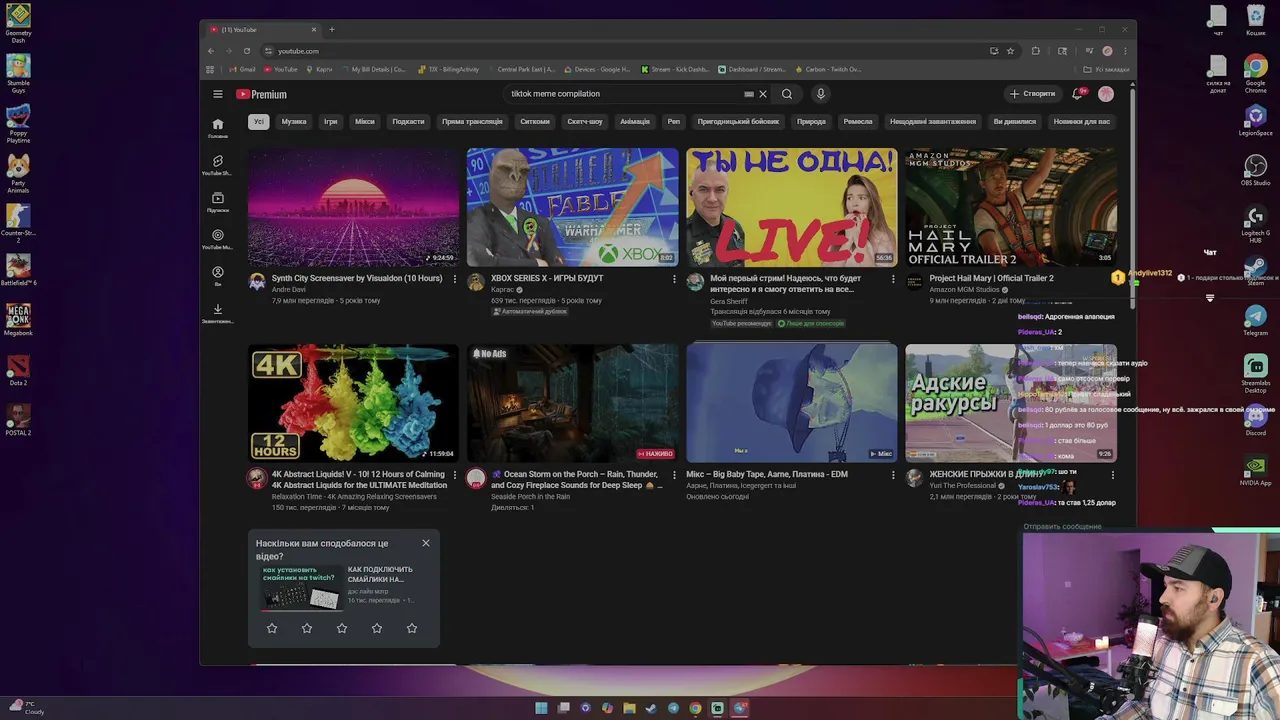Screen dimensions: 1280x720
Task: Open the Carbon - Twitch bookmark
Action: (x=826, y=70)
